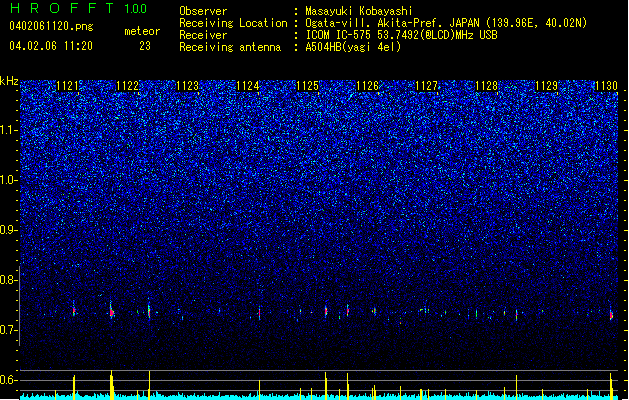Click the 'Observer' field label

(x=203, y=11)
